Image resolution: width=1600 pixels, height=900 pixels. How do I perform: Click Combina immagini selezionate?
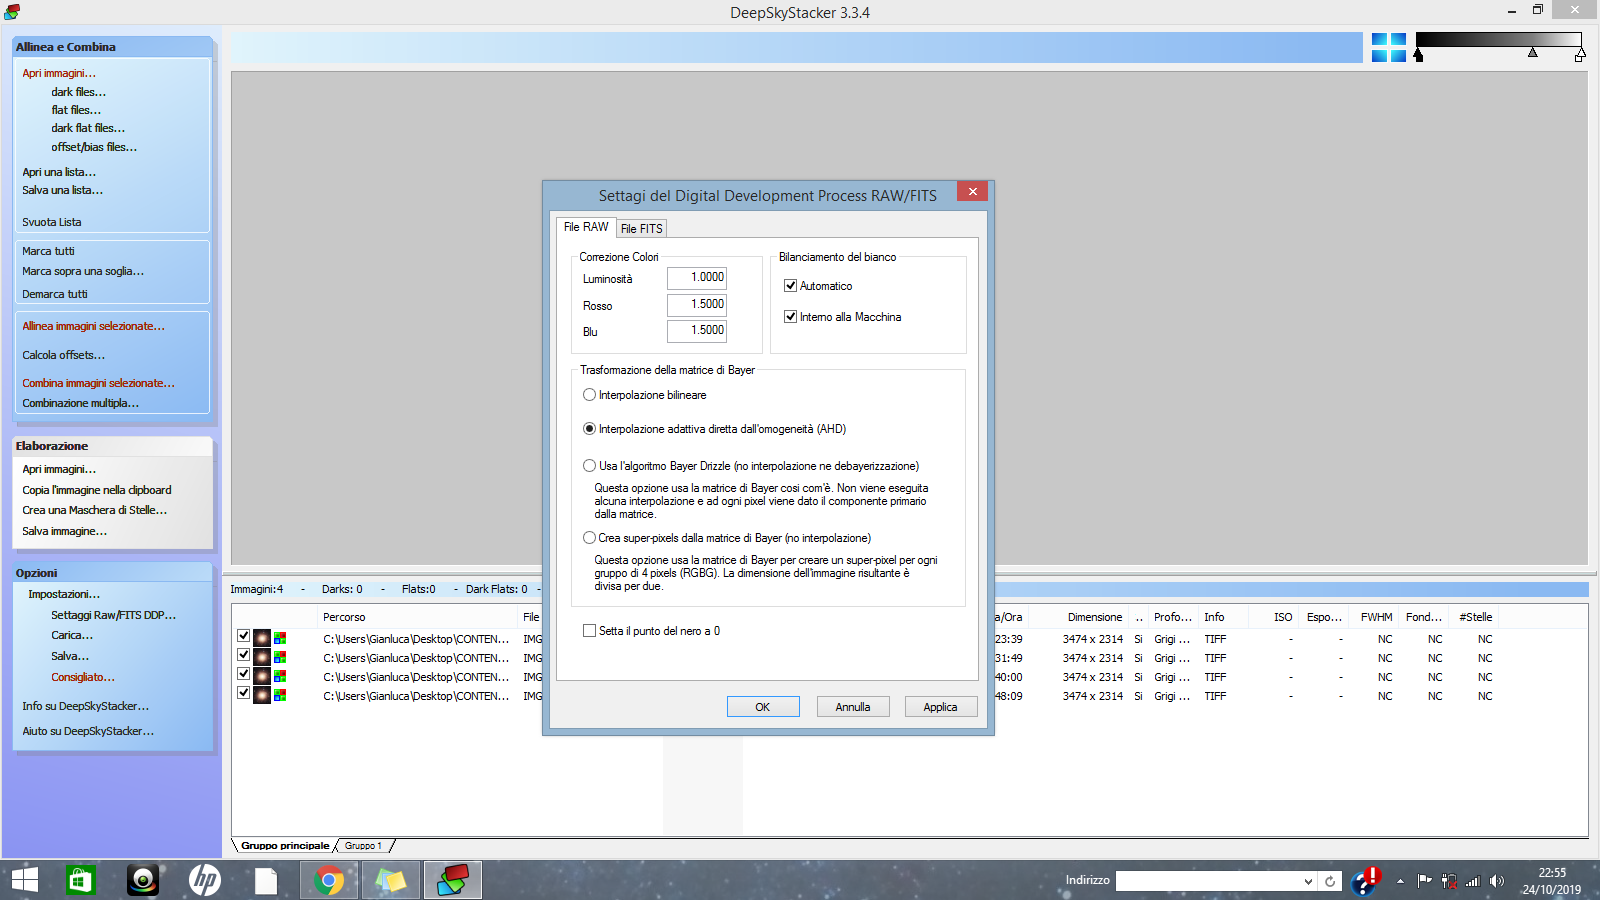(x=98, y=383)
